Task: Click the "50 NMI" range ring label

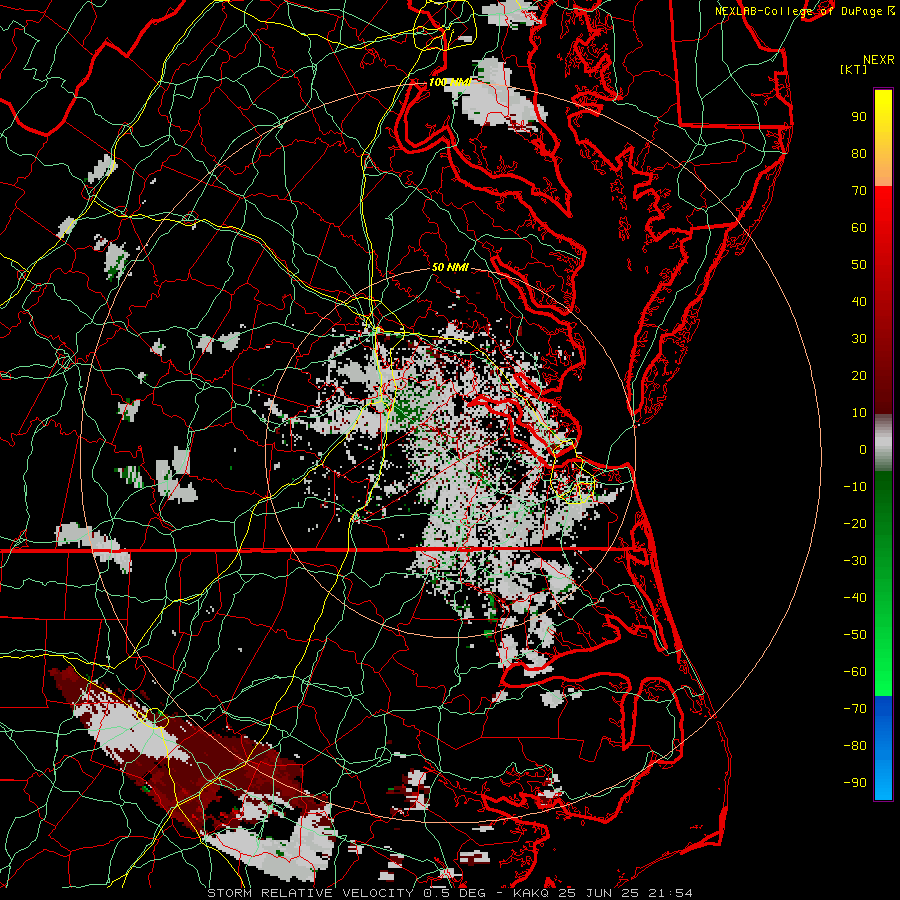Action: [449, 267]
